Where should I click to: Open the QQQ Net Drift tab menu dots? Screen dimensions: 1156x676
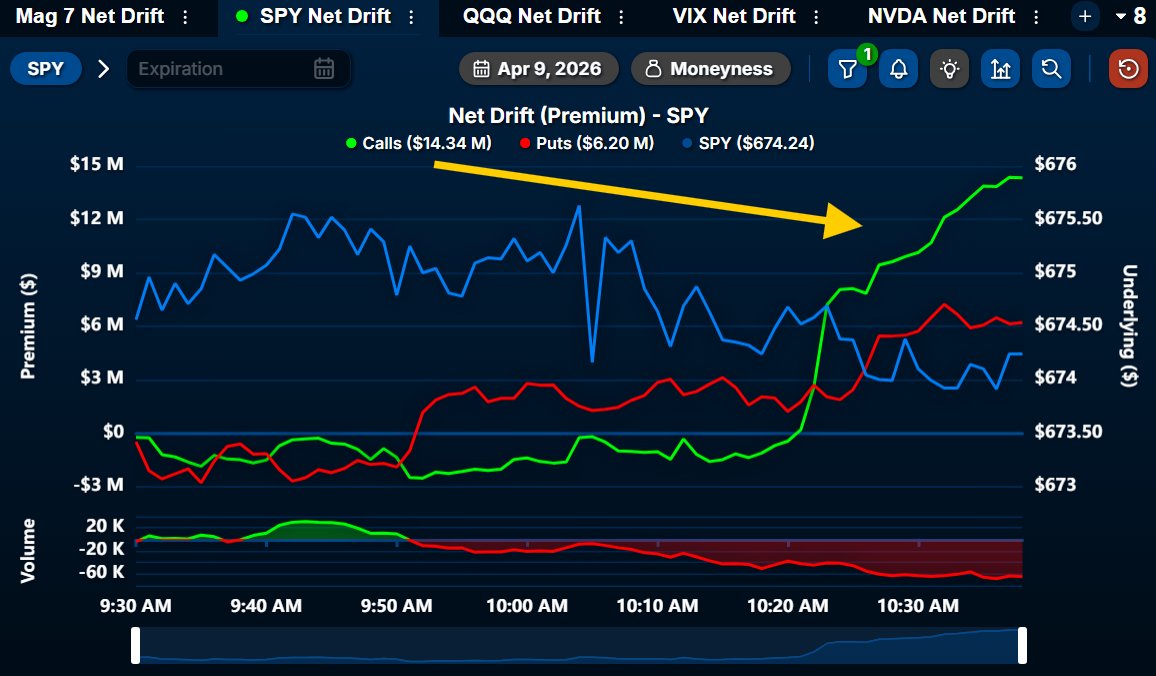click(621, 16)
